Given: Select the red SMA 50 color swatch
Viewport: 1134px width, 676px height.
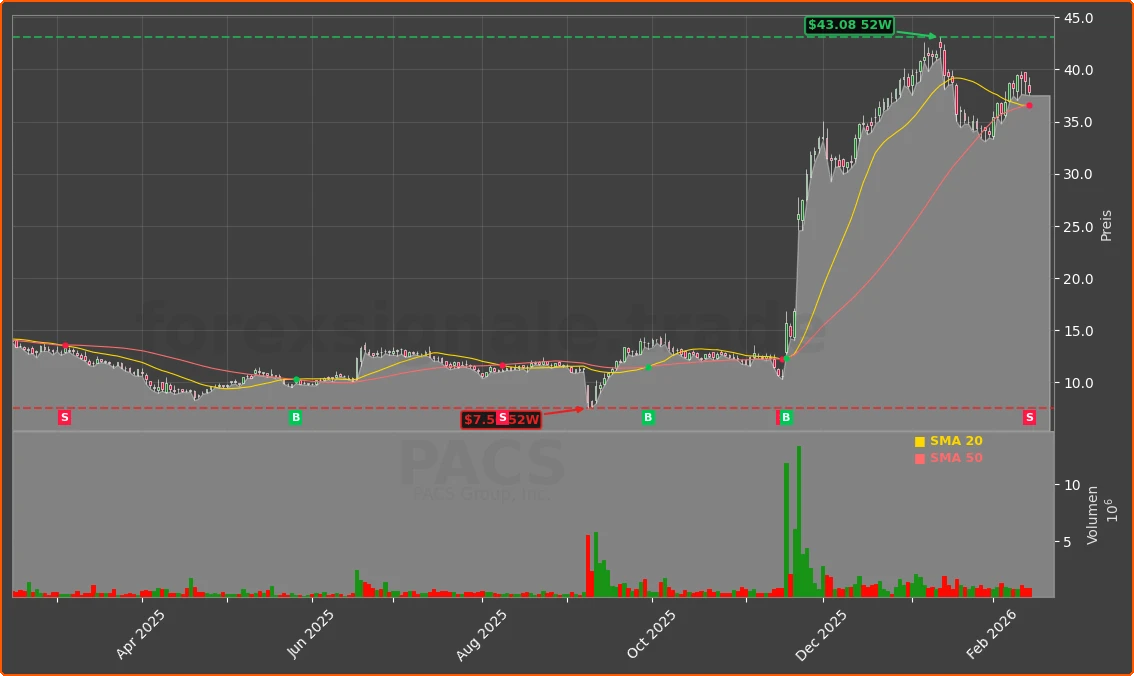Looking at the screenshot, I should tap(921, 457).
